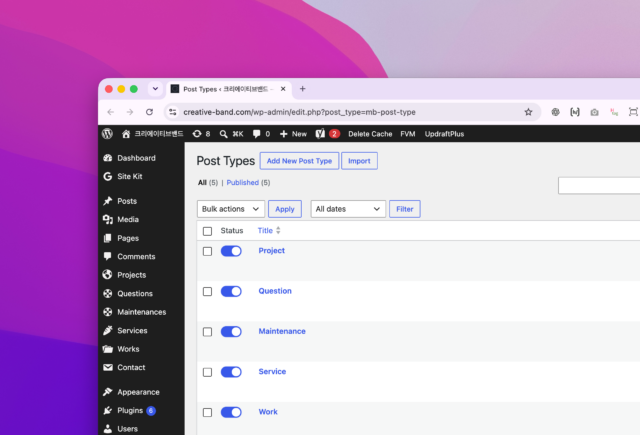Open Maintenances in the sidebar
Screen dimensions: 640x435
coord(141,312)
